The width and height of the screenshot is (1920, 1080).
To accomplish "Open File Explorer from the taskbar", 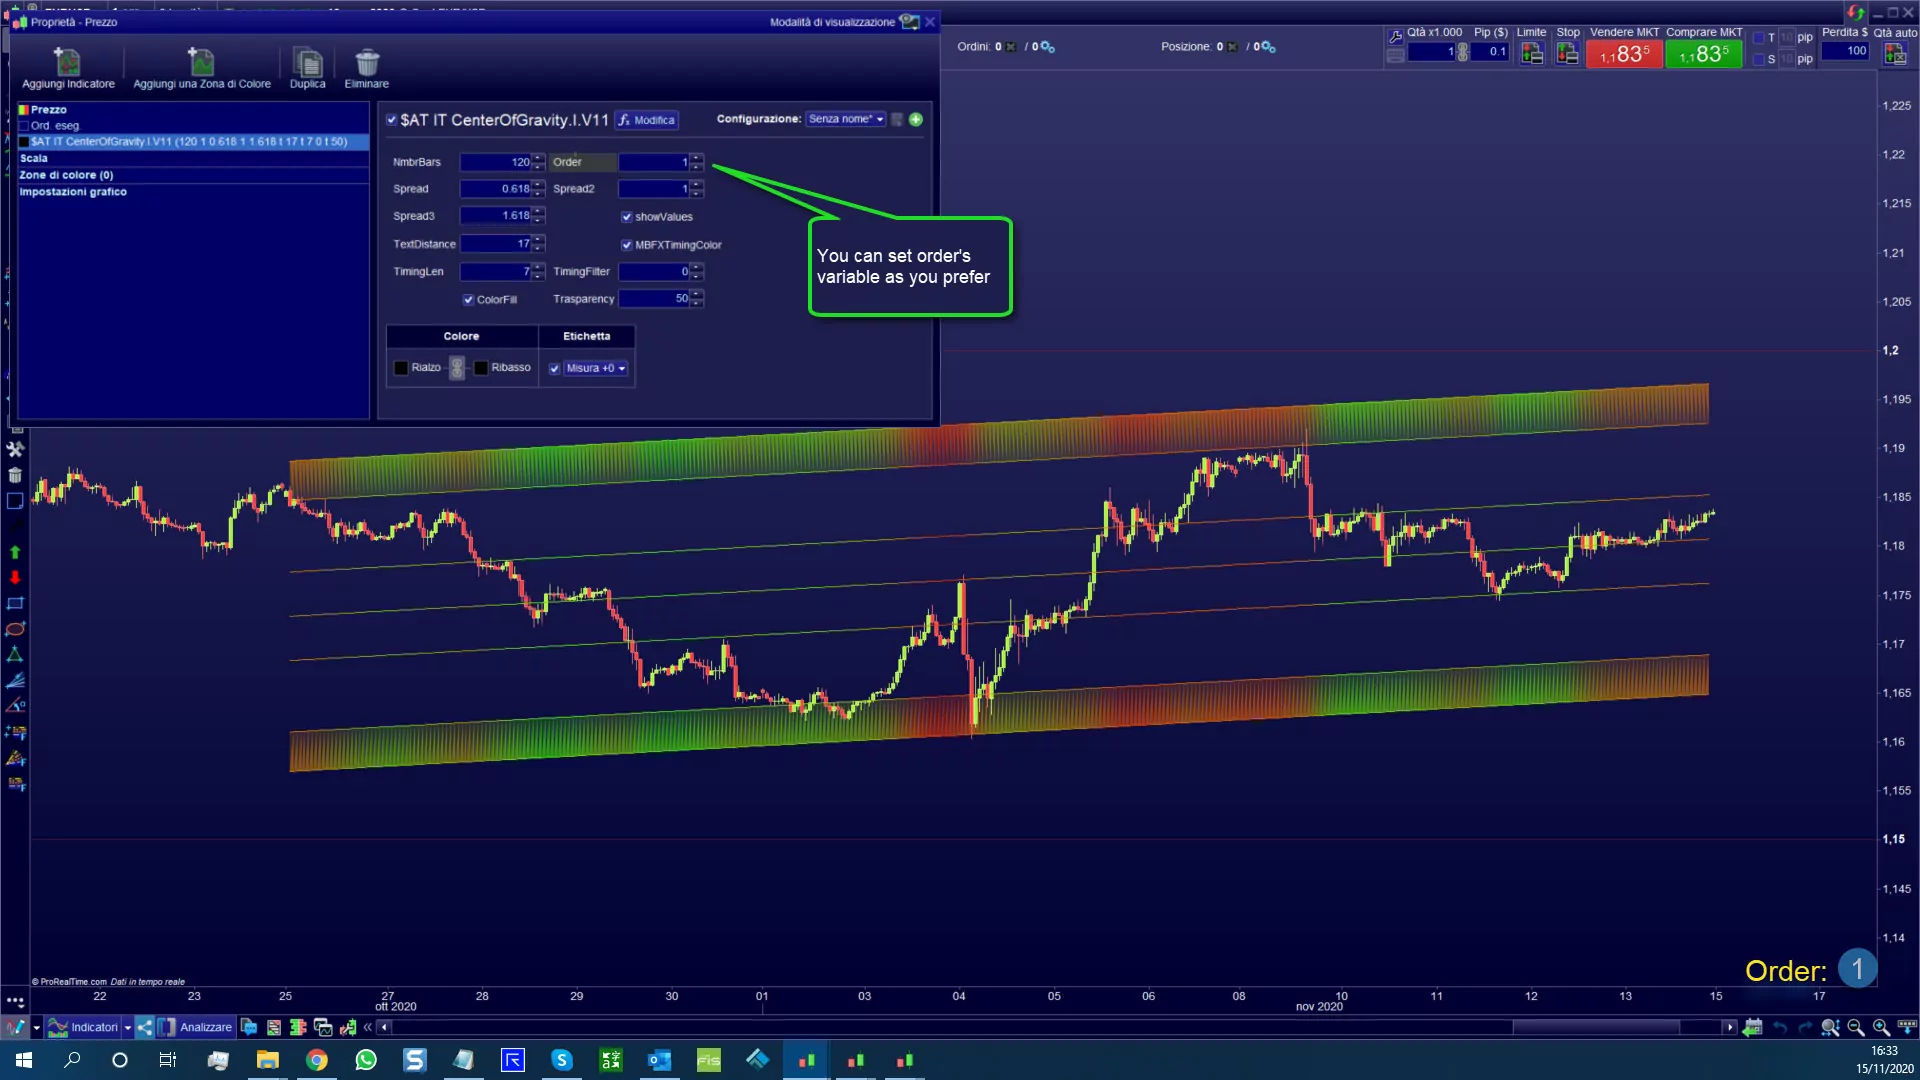I will coord(268,1060).
